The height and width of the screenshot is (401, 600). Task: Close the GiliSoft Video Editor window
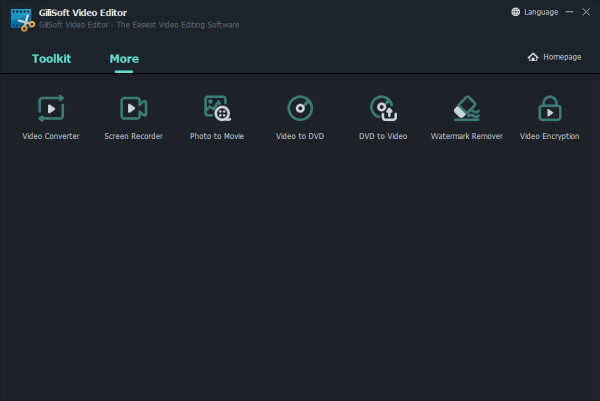pyautogui.click(x=586, y=12)
